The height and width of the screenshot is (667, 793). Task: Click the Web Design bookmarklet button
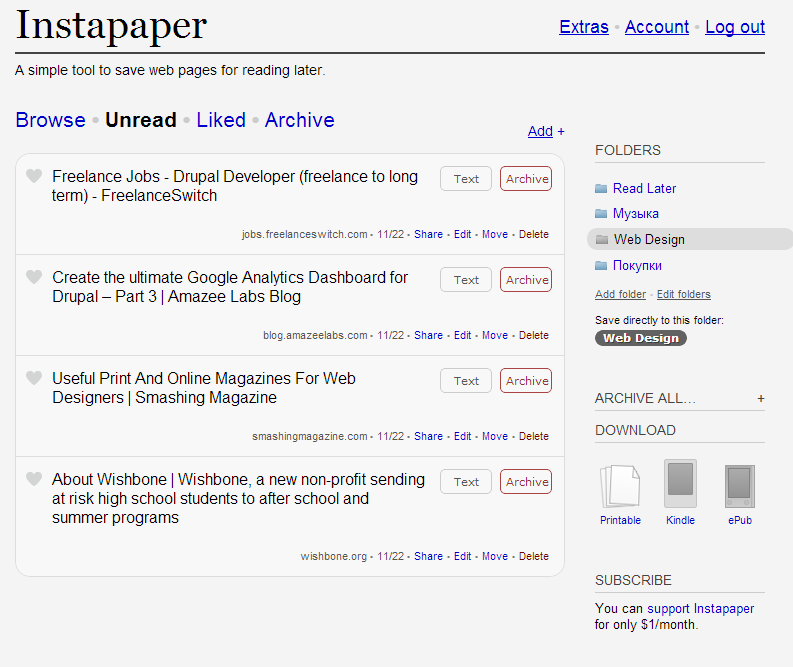click(641, 338)
